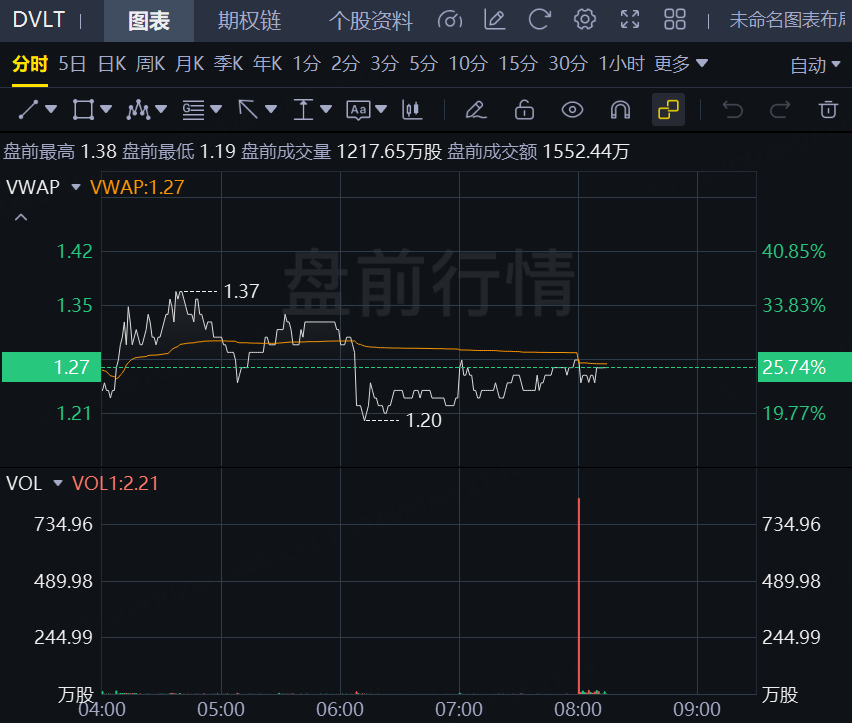
Task: Click the pencil edit drawing icon
Action: [x=476, y=110]
